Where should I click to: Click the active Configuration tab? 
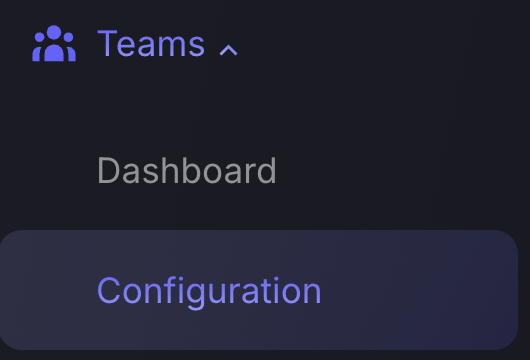[x=259, y=290]
